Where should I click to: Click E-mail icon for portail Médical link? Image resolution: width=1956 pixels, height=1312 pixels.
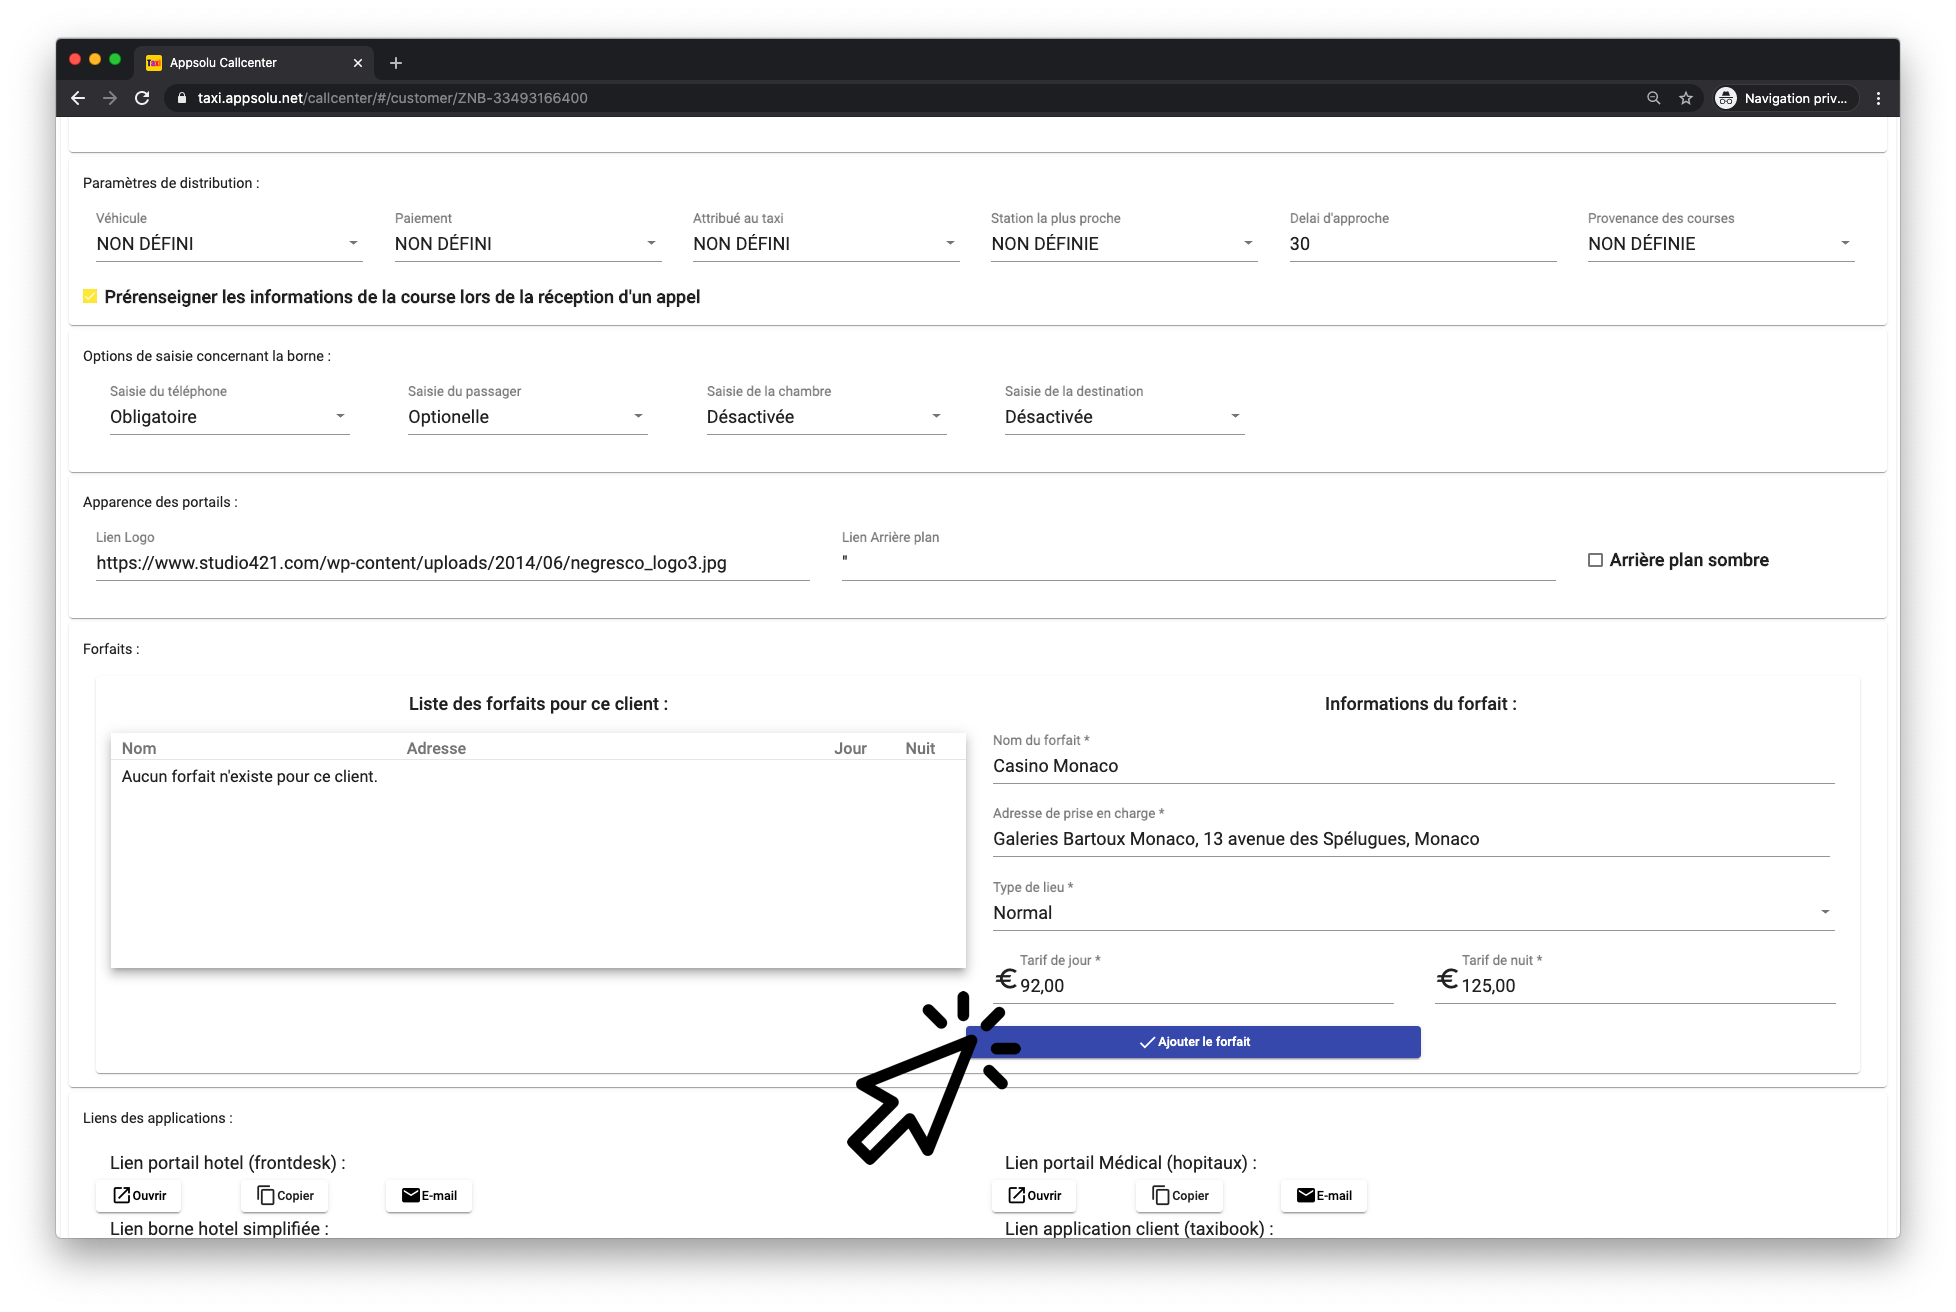1306,1195
